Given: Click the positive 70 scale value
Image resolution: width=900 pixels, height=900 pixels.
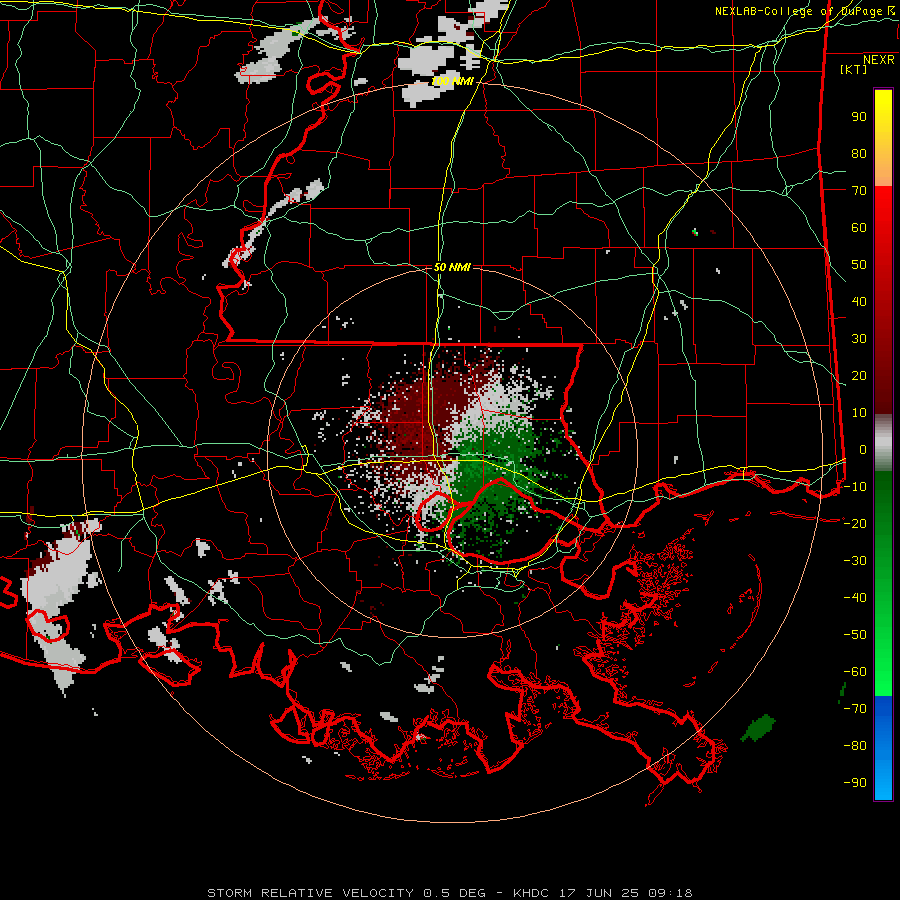Looking at the screenshot, I should pyautogui.click(x=859, y=191).
